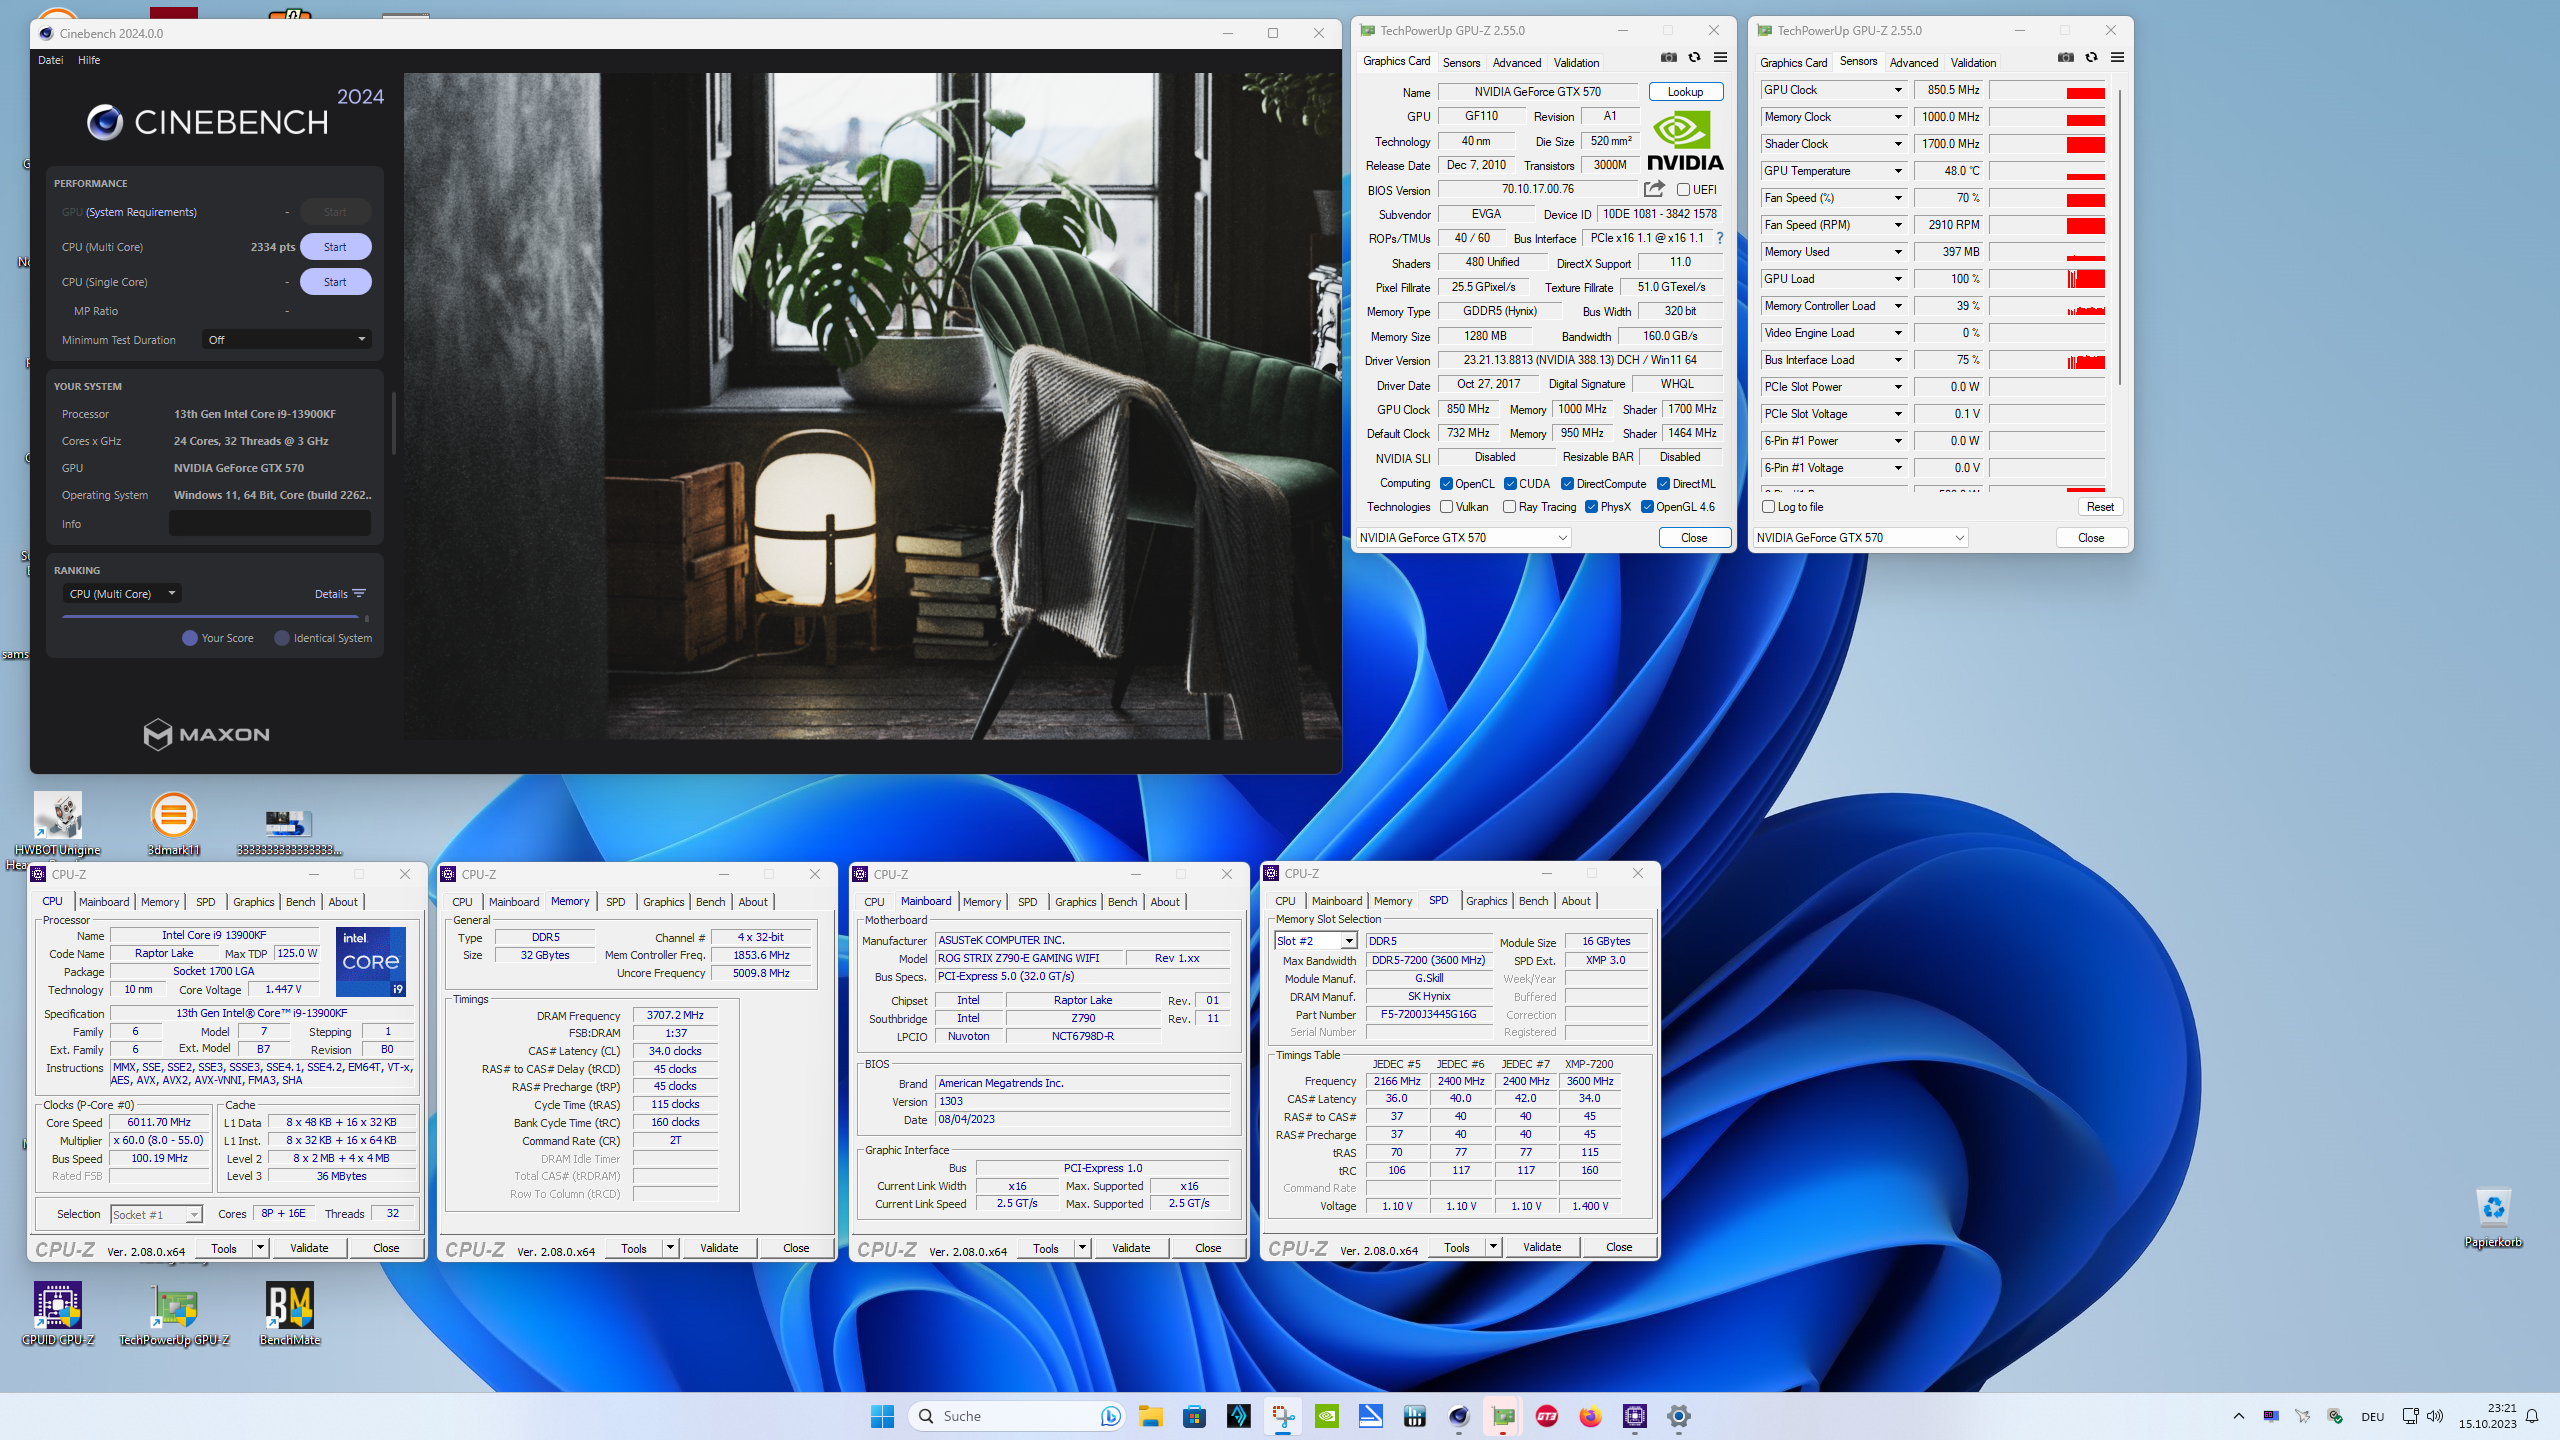The width and height of the screenshot is (2560, 1440).
Task: Toggle the UEFI checkbox in GPU-Z
Action: click(x=1683, y=190)
